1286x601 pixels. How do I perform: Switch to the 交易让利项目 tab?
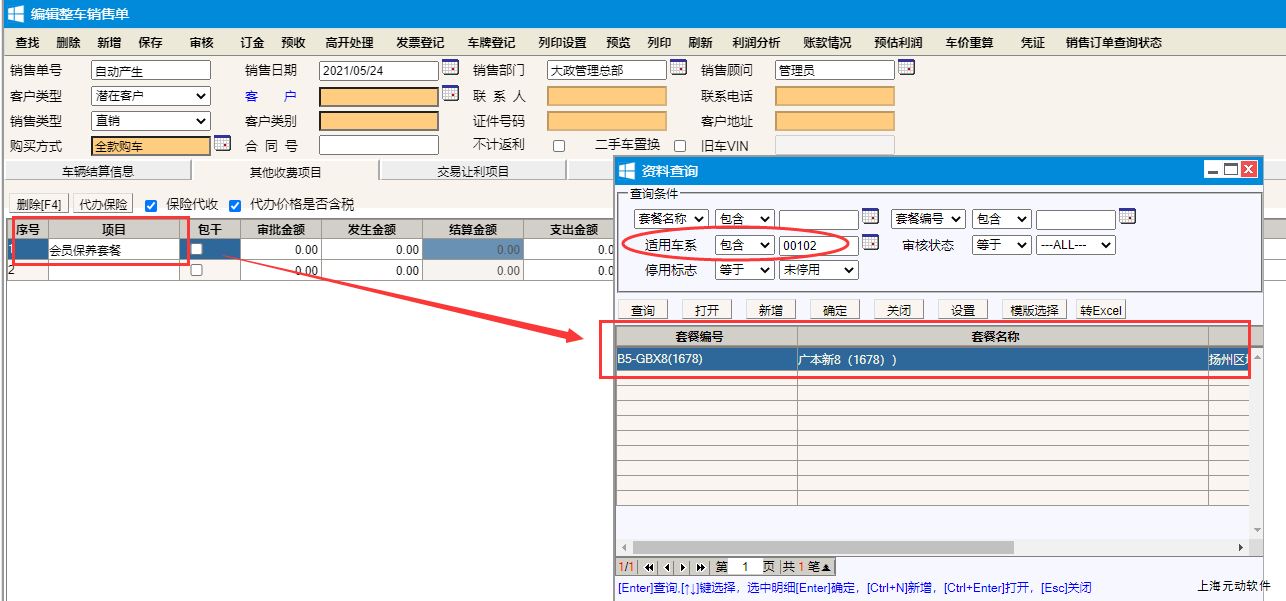point(473,171)
